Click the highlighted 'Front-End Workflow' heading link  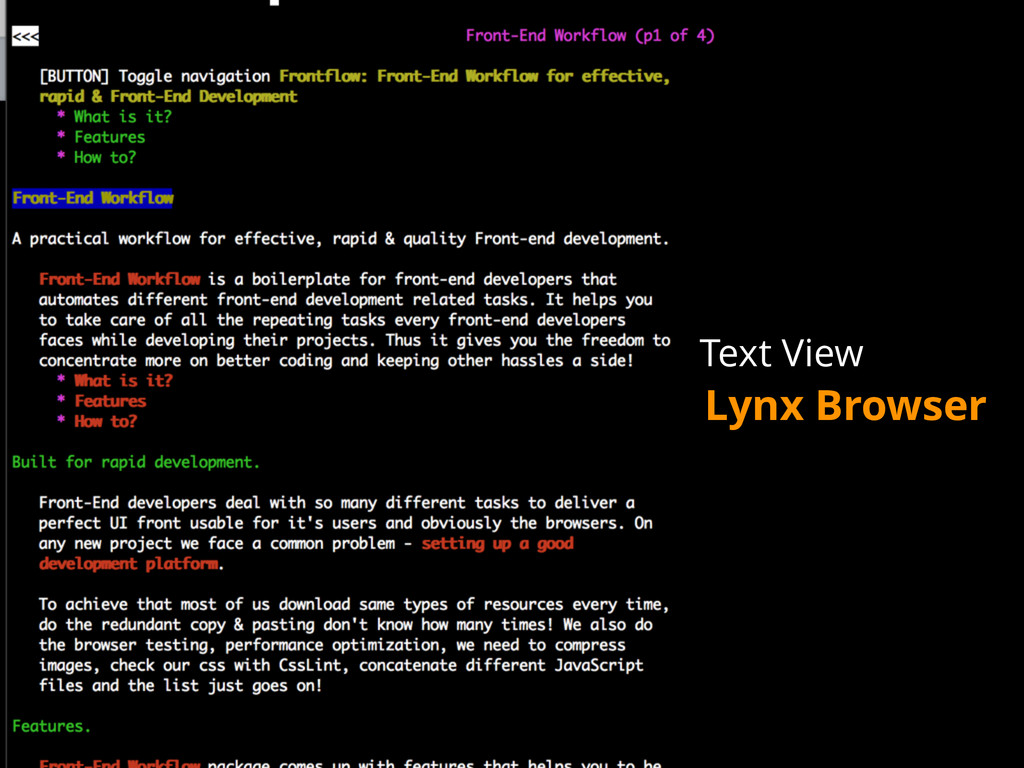point(93,198)
